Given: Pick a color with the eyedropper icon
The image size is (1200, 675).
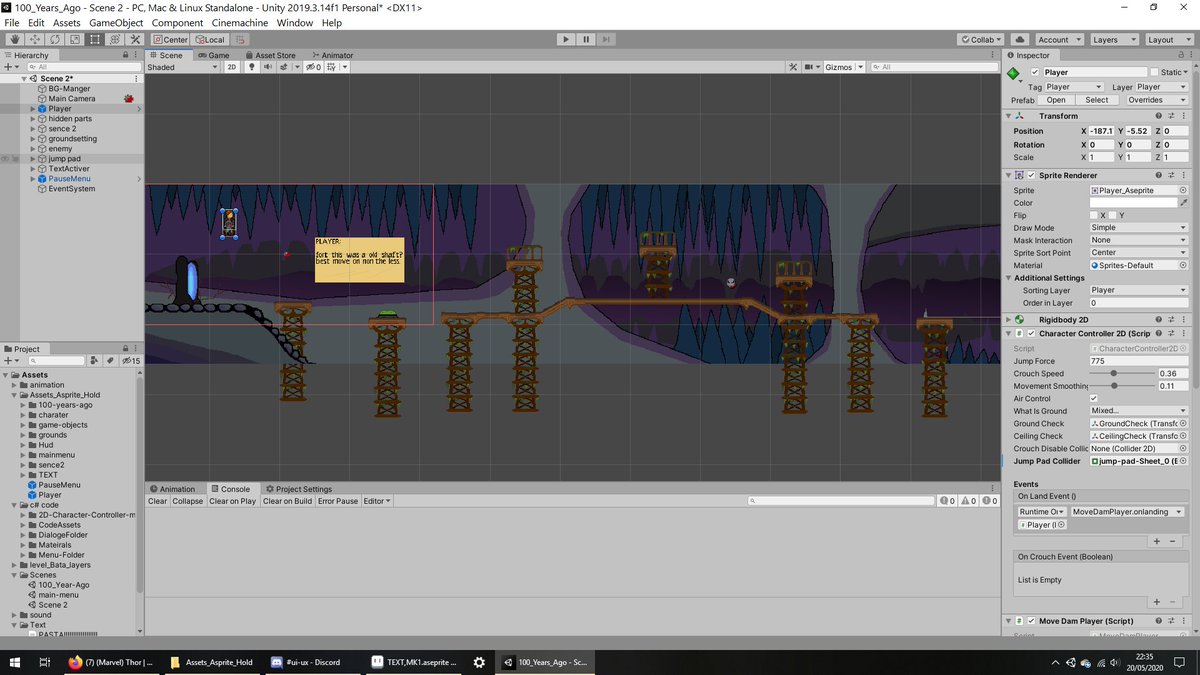Looking at the screenshot, I should [1184, 203].
